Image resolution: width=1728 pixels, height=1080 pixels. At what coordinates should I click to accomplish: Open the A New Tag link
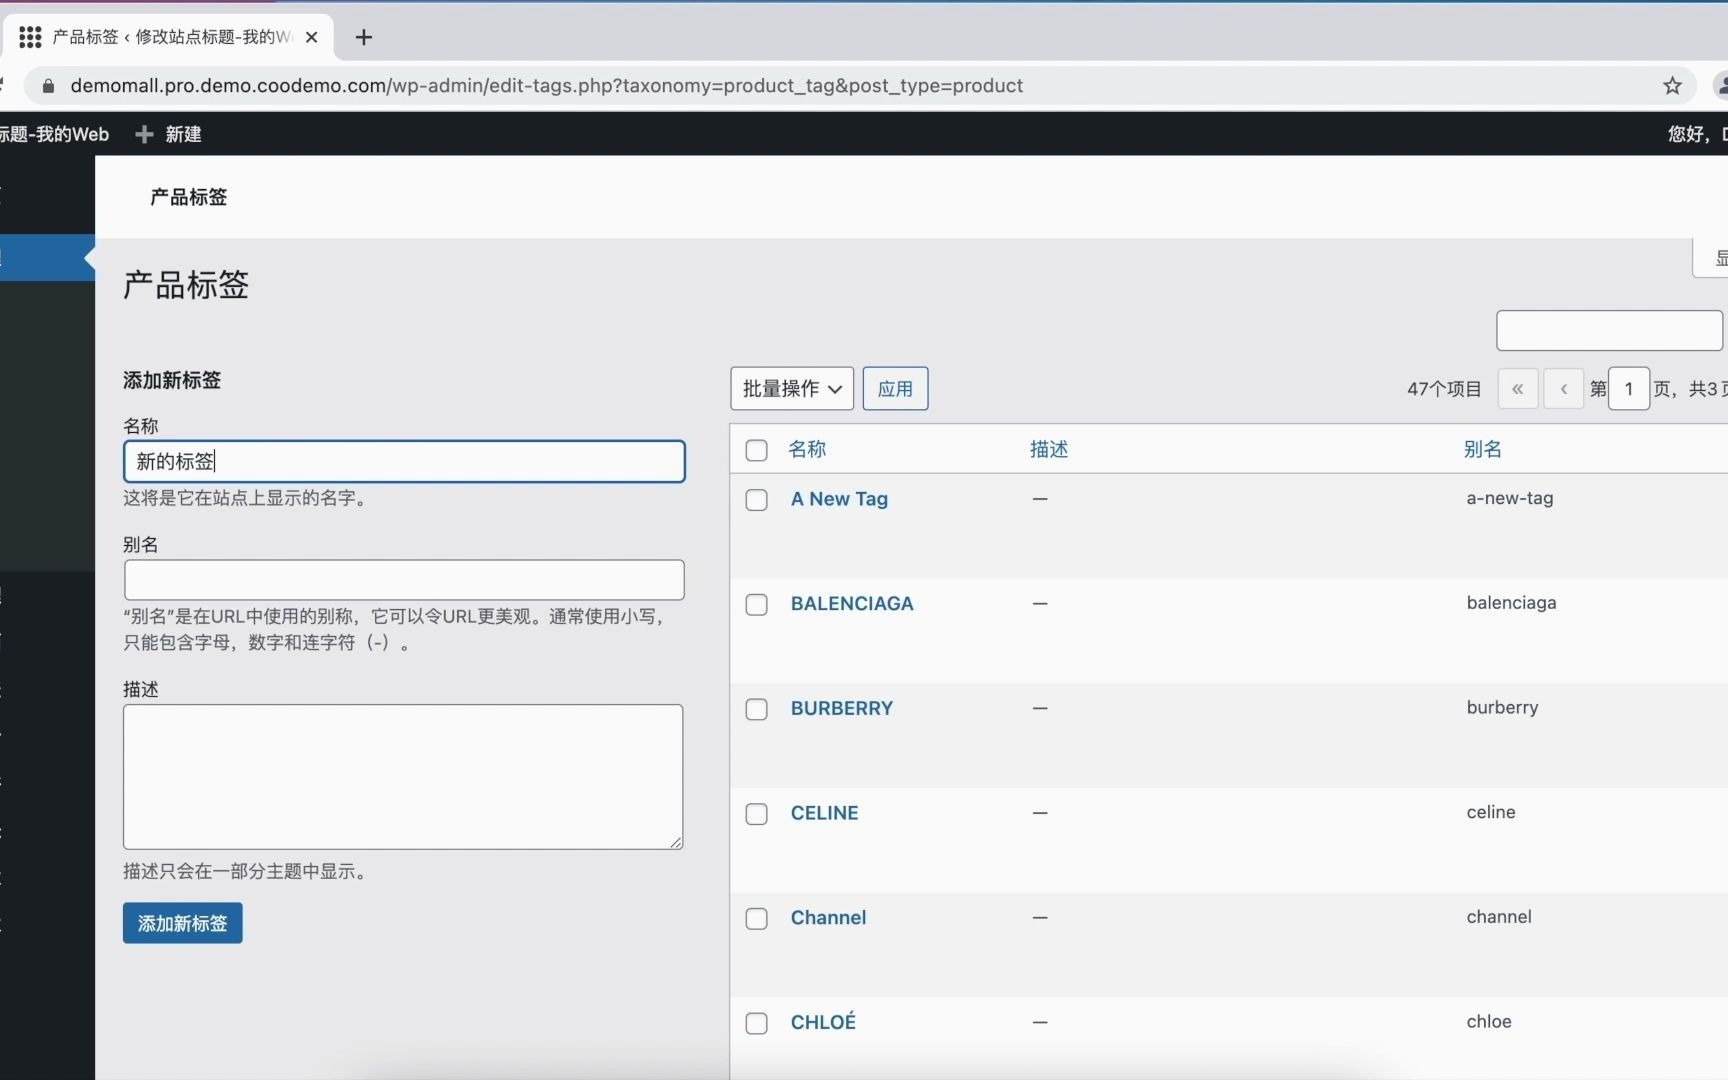(839, 499)
